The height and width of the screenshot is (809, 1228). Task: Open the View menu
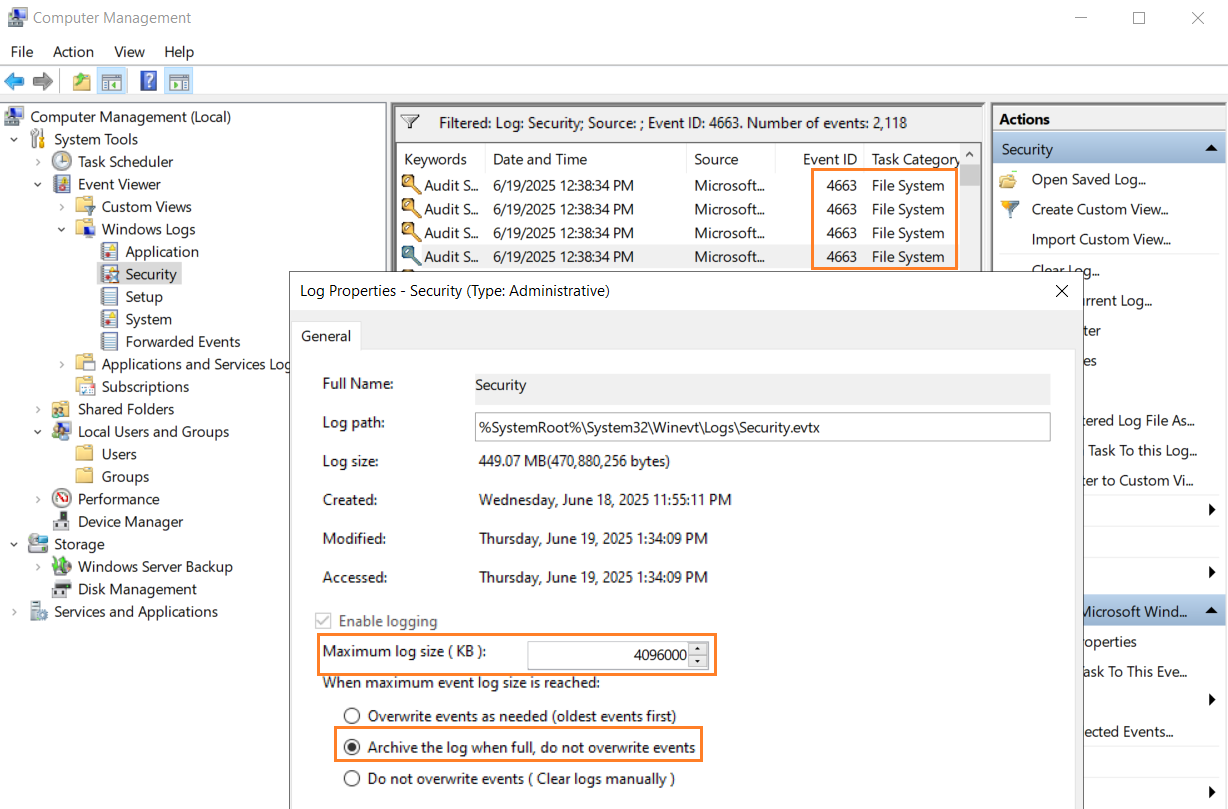[x=129, y=52]
